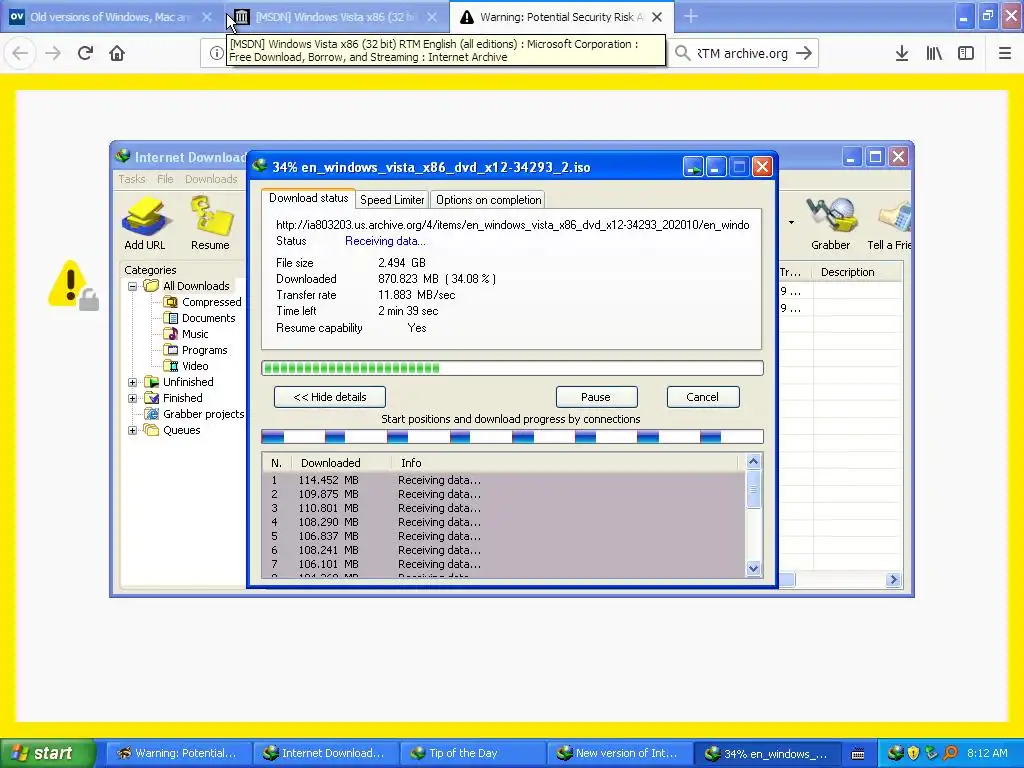1024x768 pixels.
Task: Open Firefox hamburger menu
Action: [1005, 54]
